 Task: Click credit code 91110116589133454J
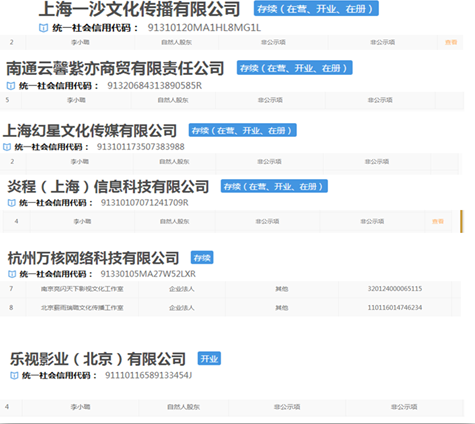149,376
